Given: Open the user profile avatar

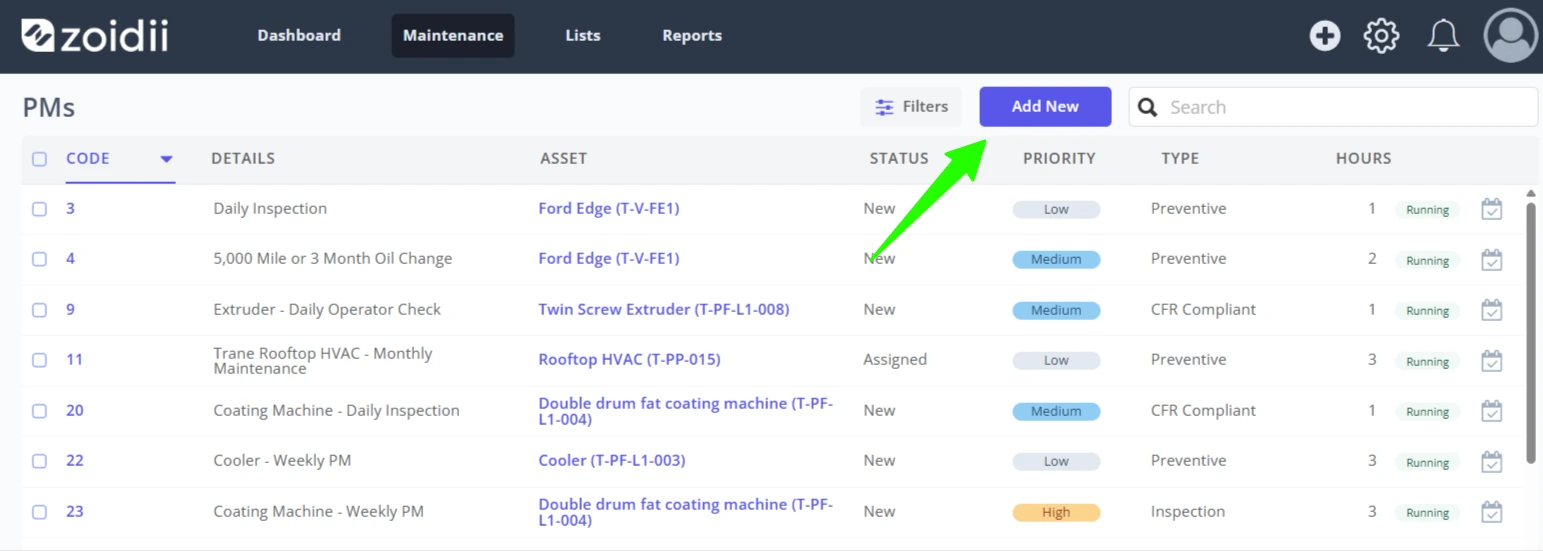Looking at the screenshot, I should pos(1511,36).
